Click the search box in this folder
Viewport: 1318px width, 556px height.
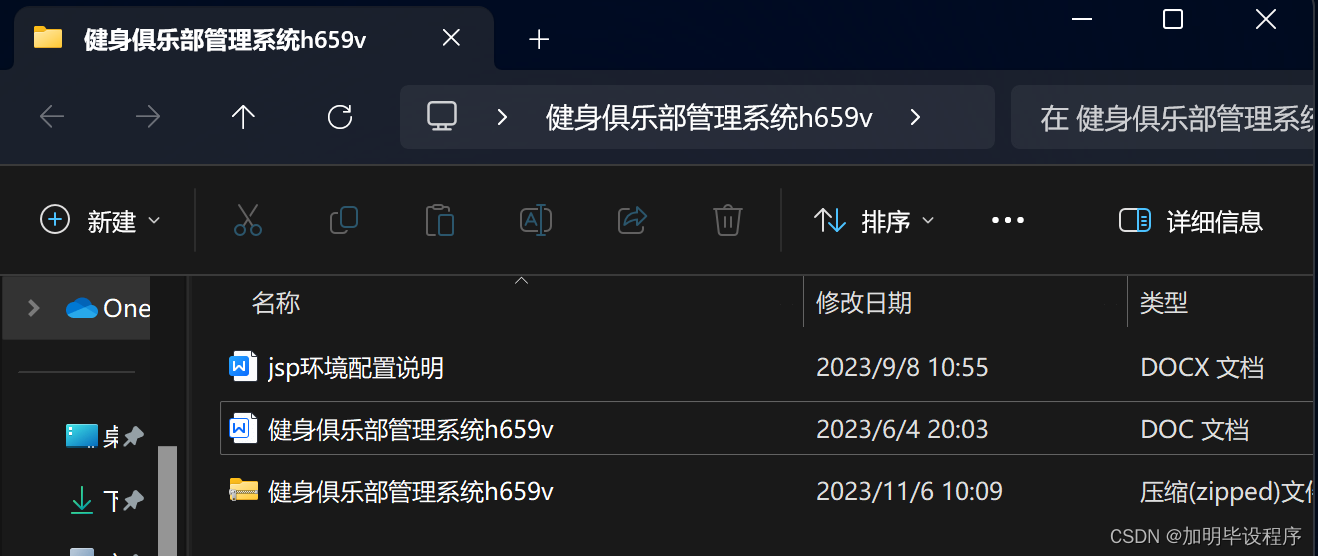point(1164,118)
